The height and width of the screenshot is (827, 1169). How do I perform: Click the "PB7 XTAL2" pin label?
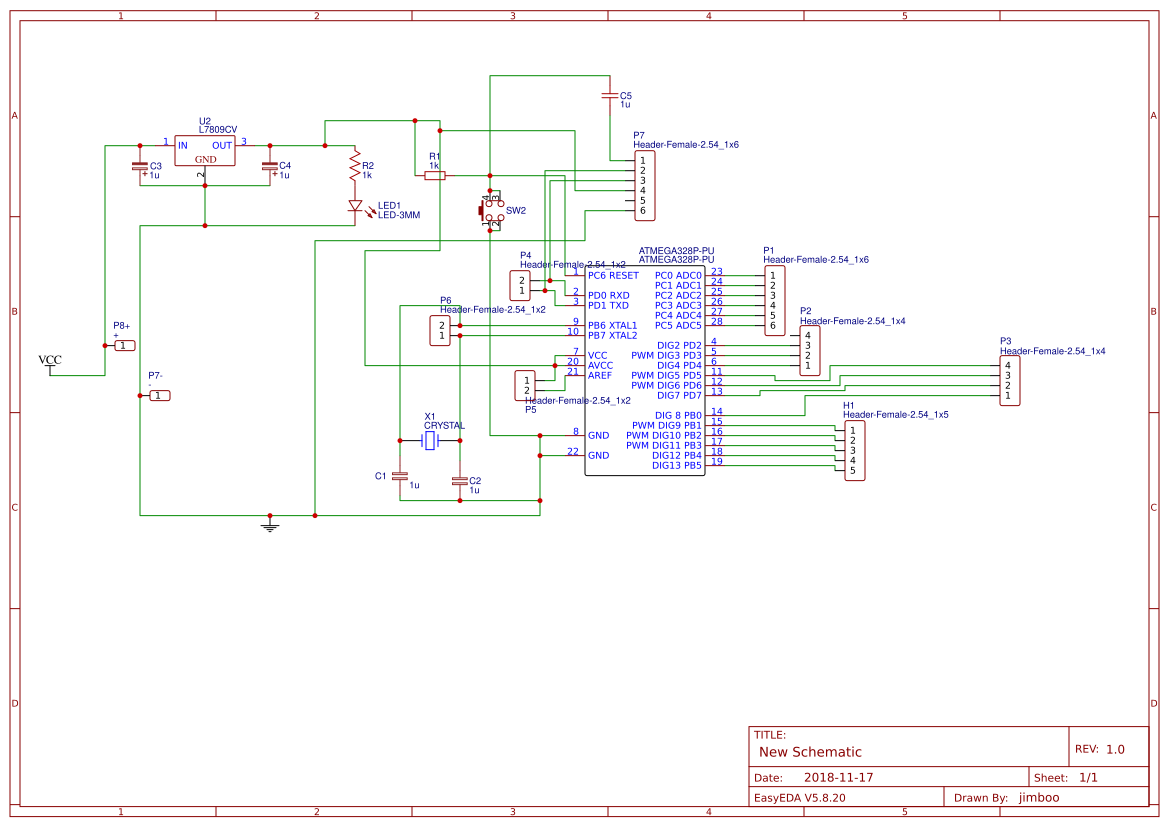(x=613, y=336)
